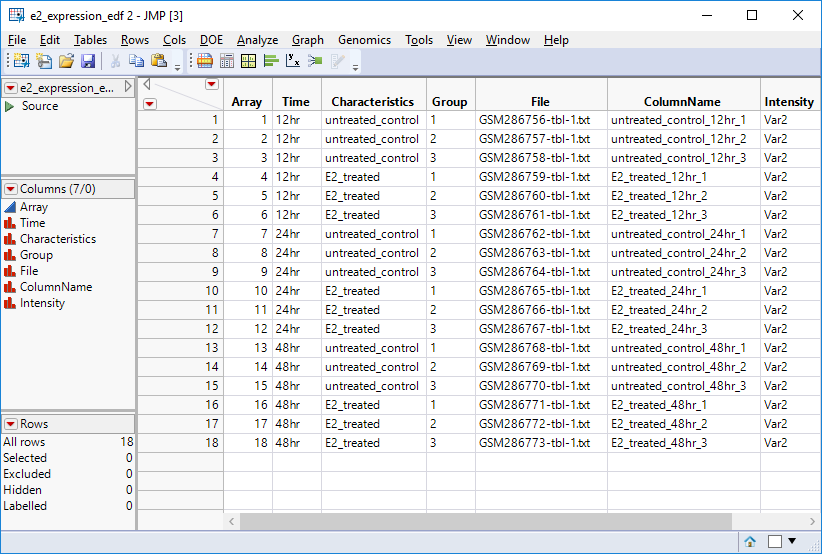Open the Analyze menu
The height and width of the screenshot is (554, 822).
pos(257,40)
